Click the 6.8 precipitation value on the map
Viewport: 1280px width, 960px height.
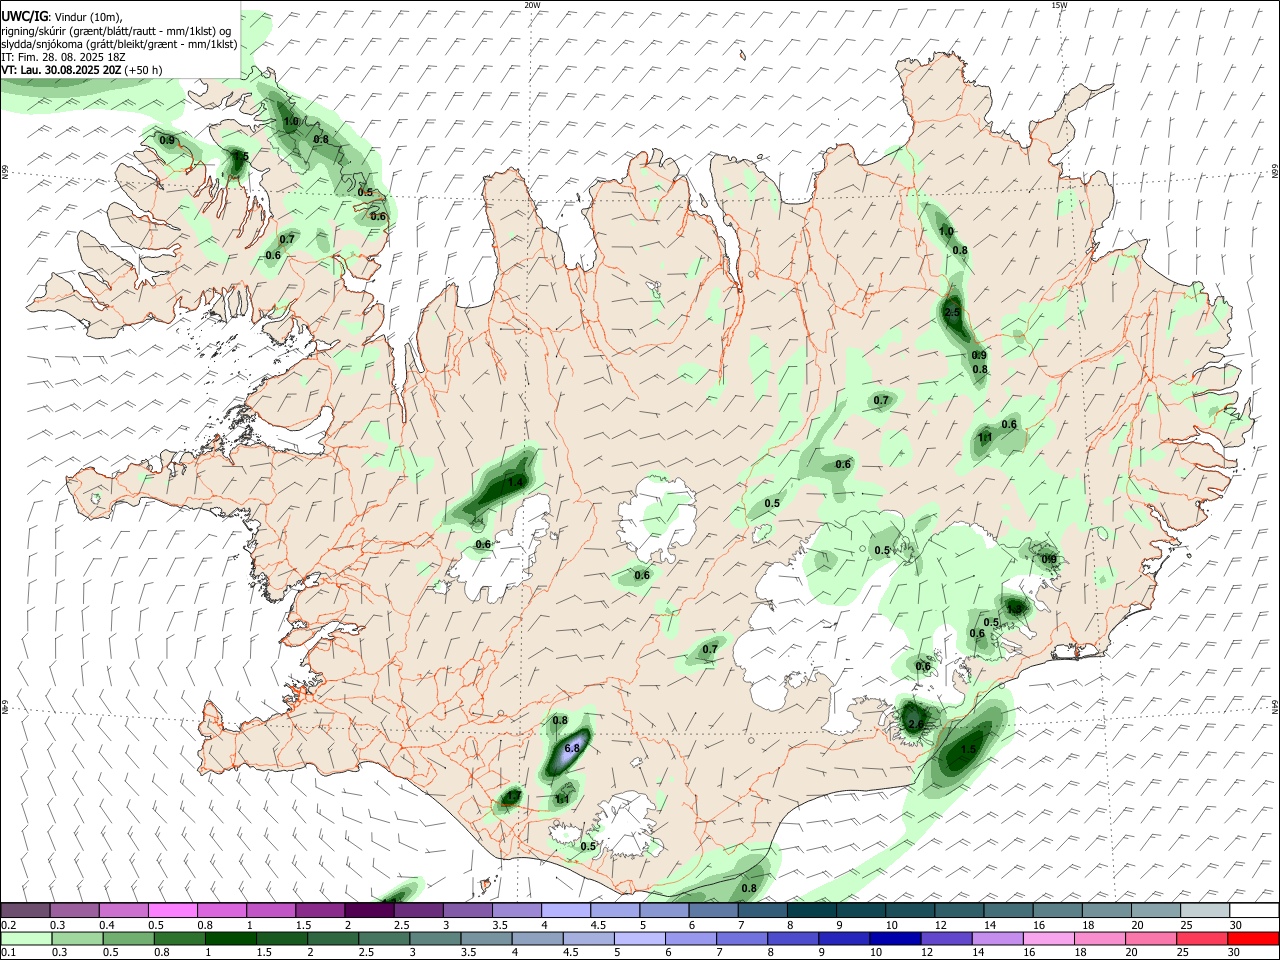tap(572, 748)
